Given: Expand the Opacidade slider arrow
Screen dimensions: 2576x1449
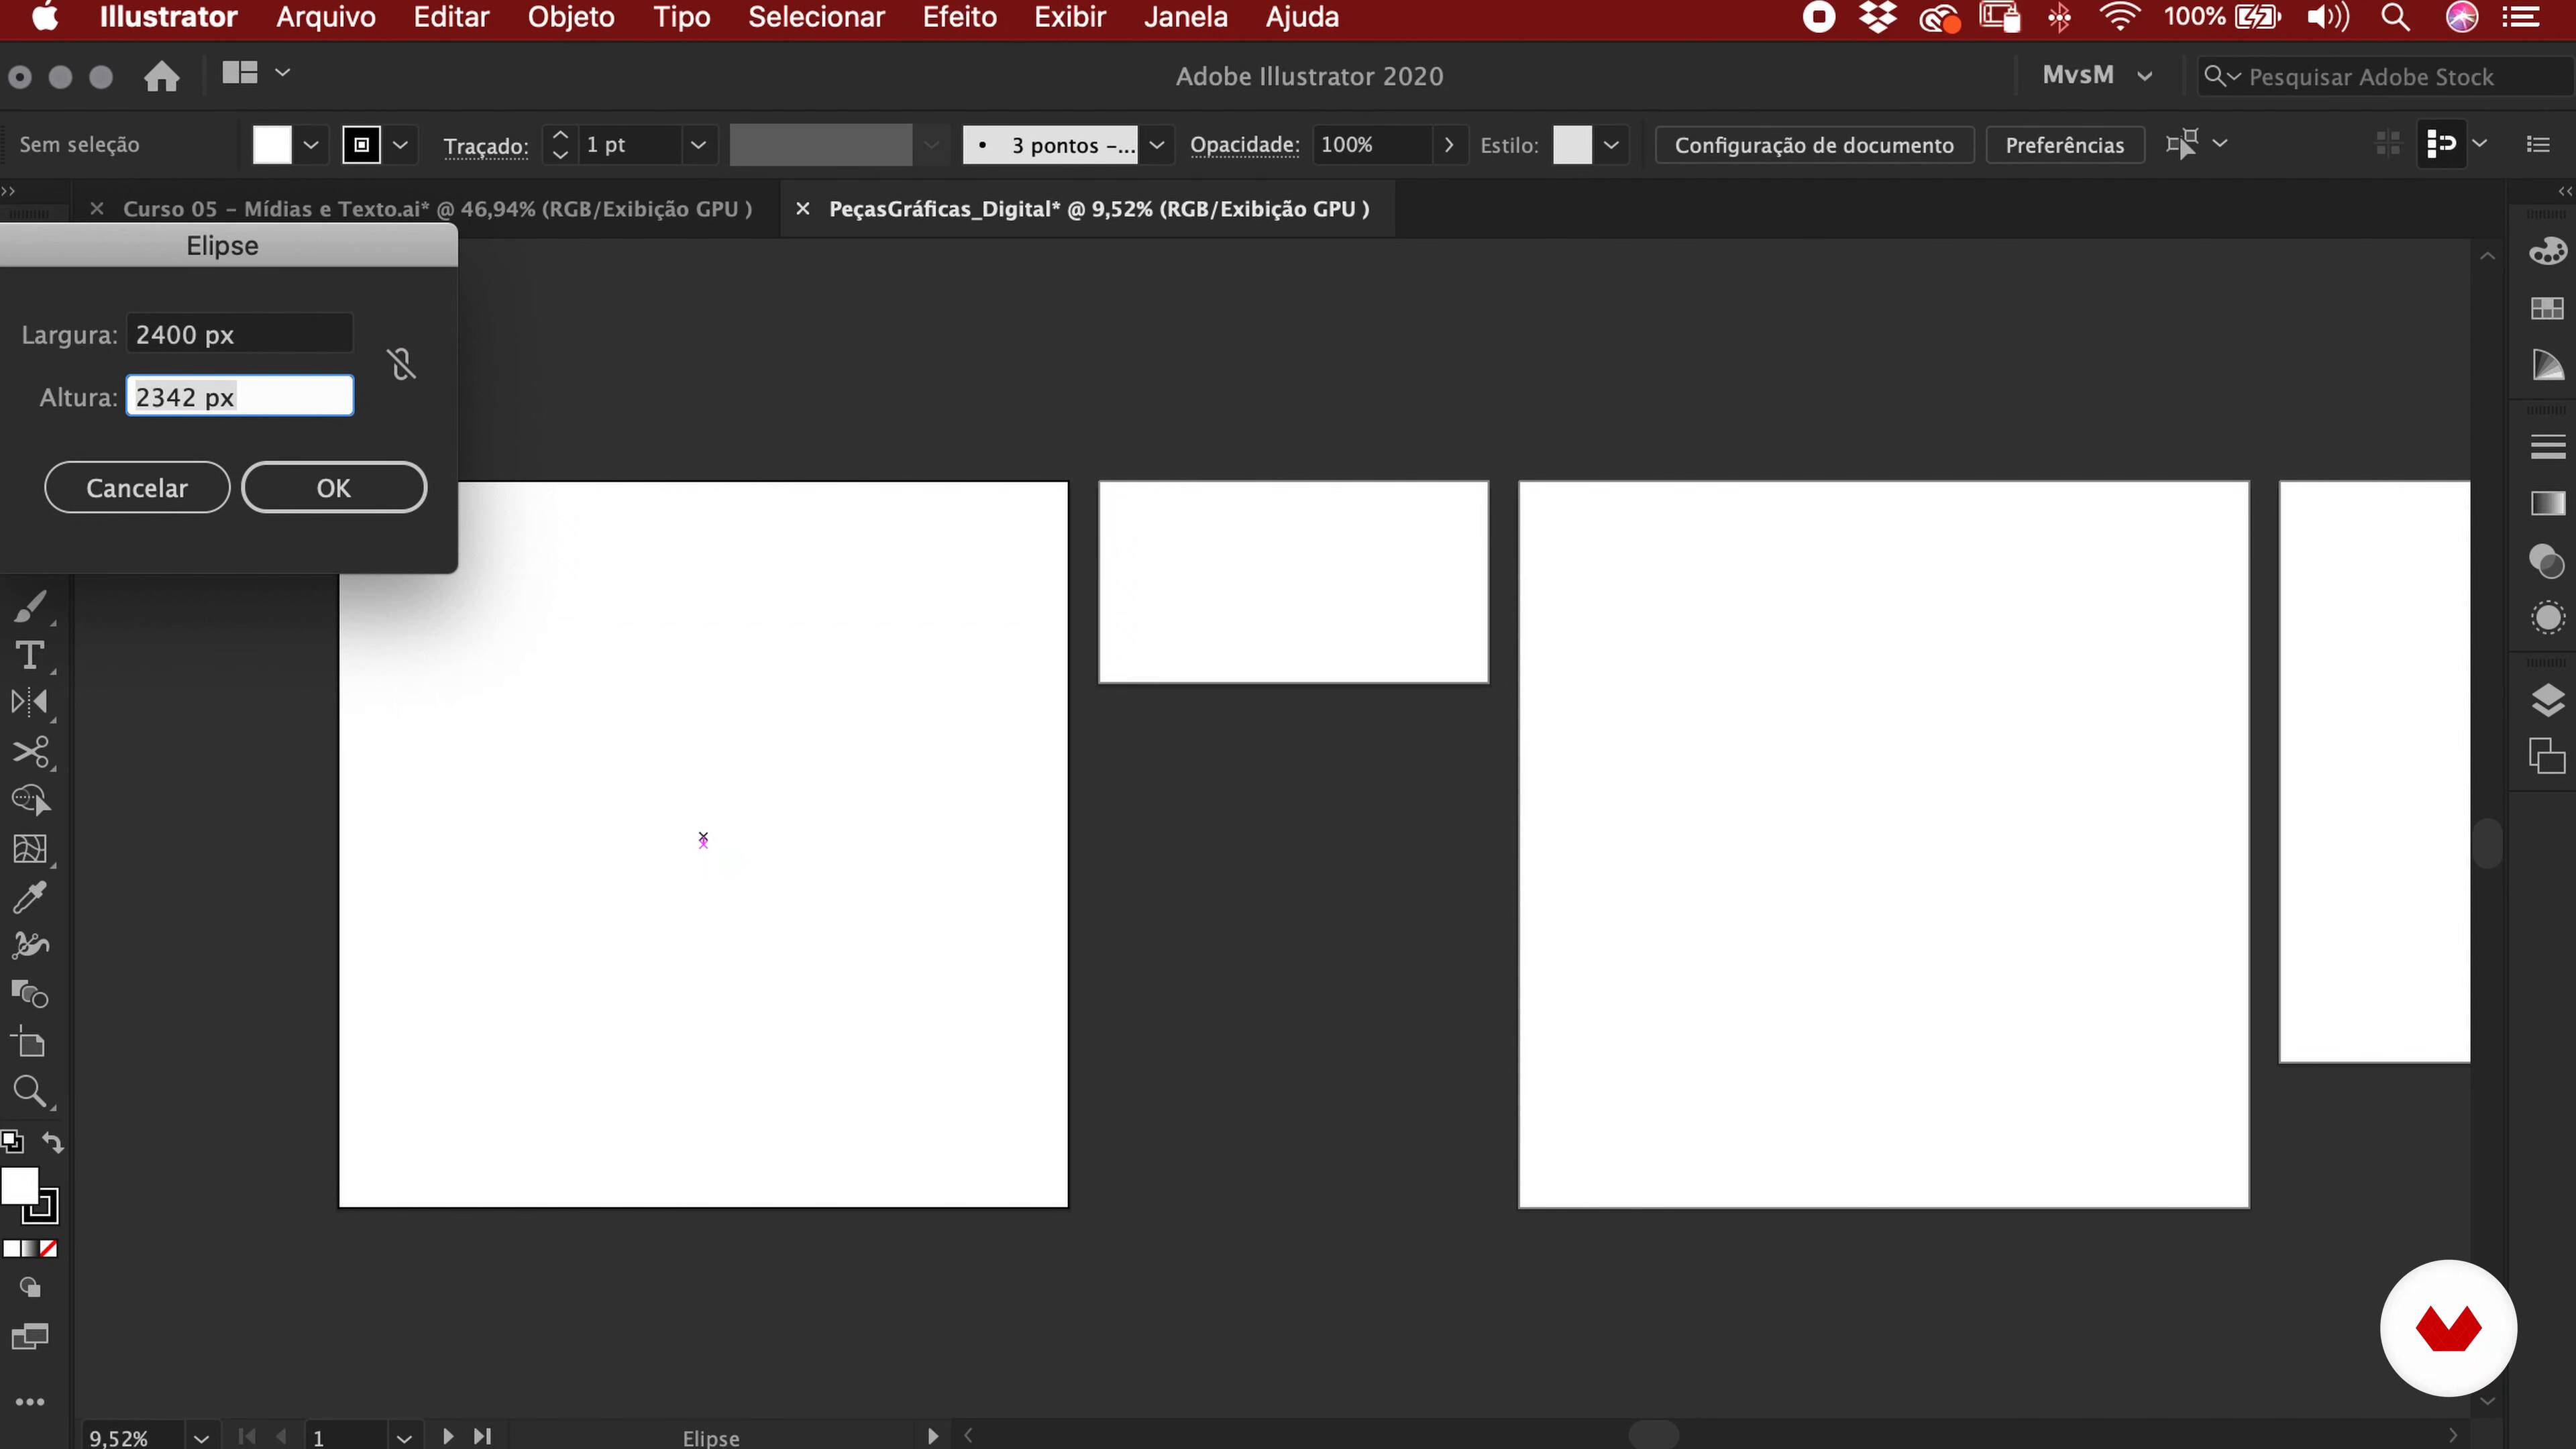Looking at the screenshot, I should click(1449, 145).
